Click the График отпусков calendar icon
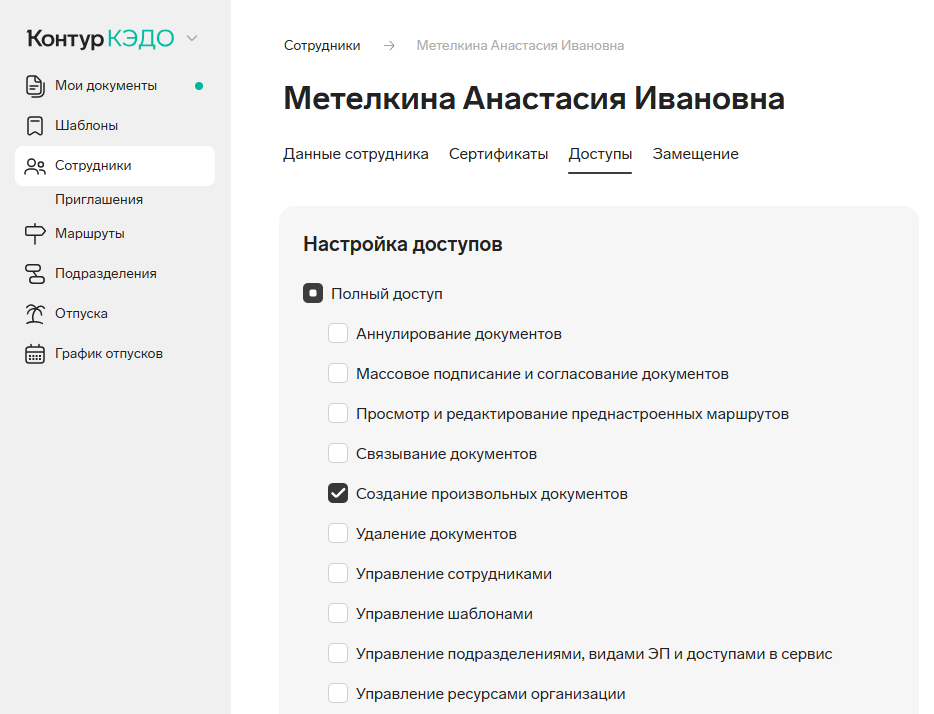This screenshot has width=934, height=714. (35, 354)
